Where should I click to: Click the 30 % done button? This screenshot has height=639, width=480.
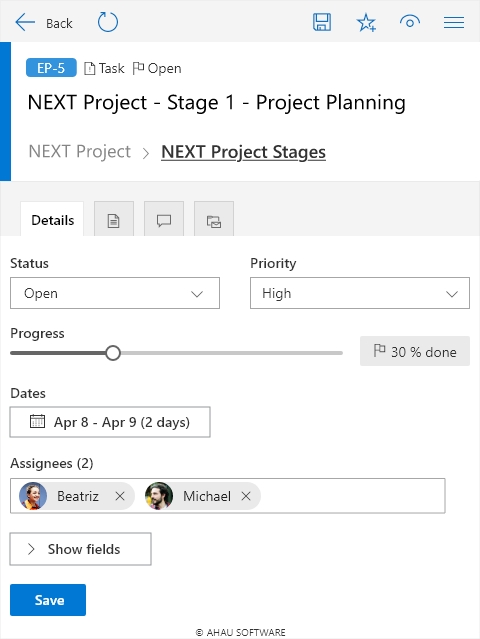(x=415, y=351)
